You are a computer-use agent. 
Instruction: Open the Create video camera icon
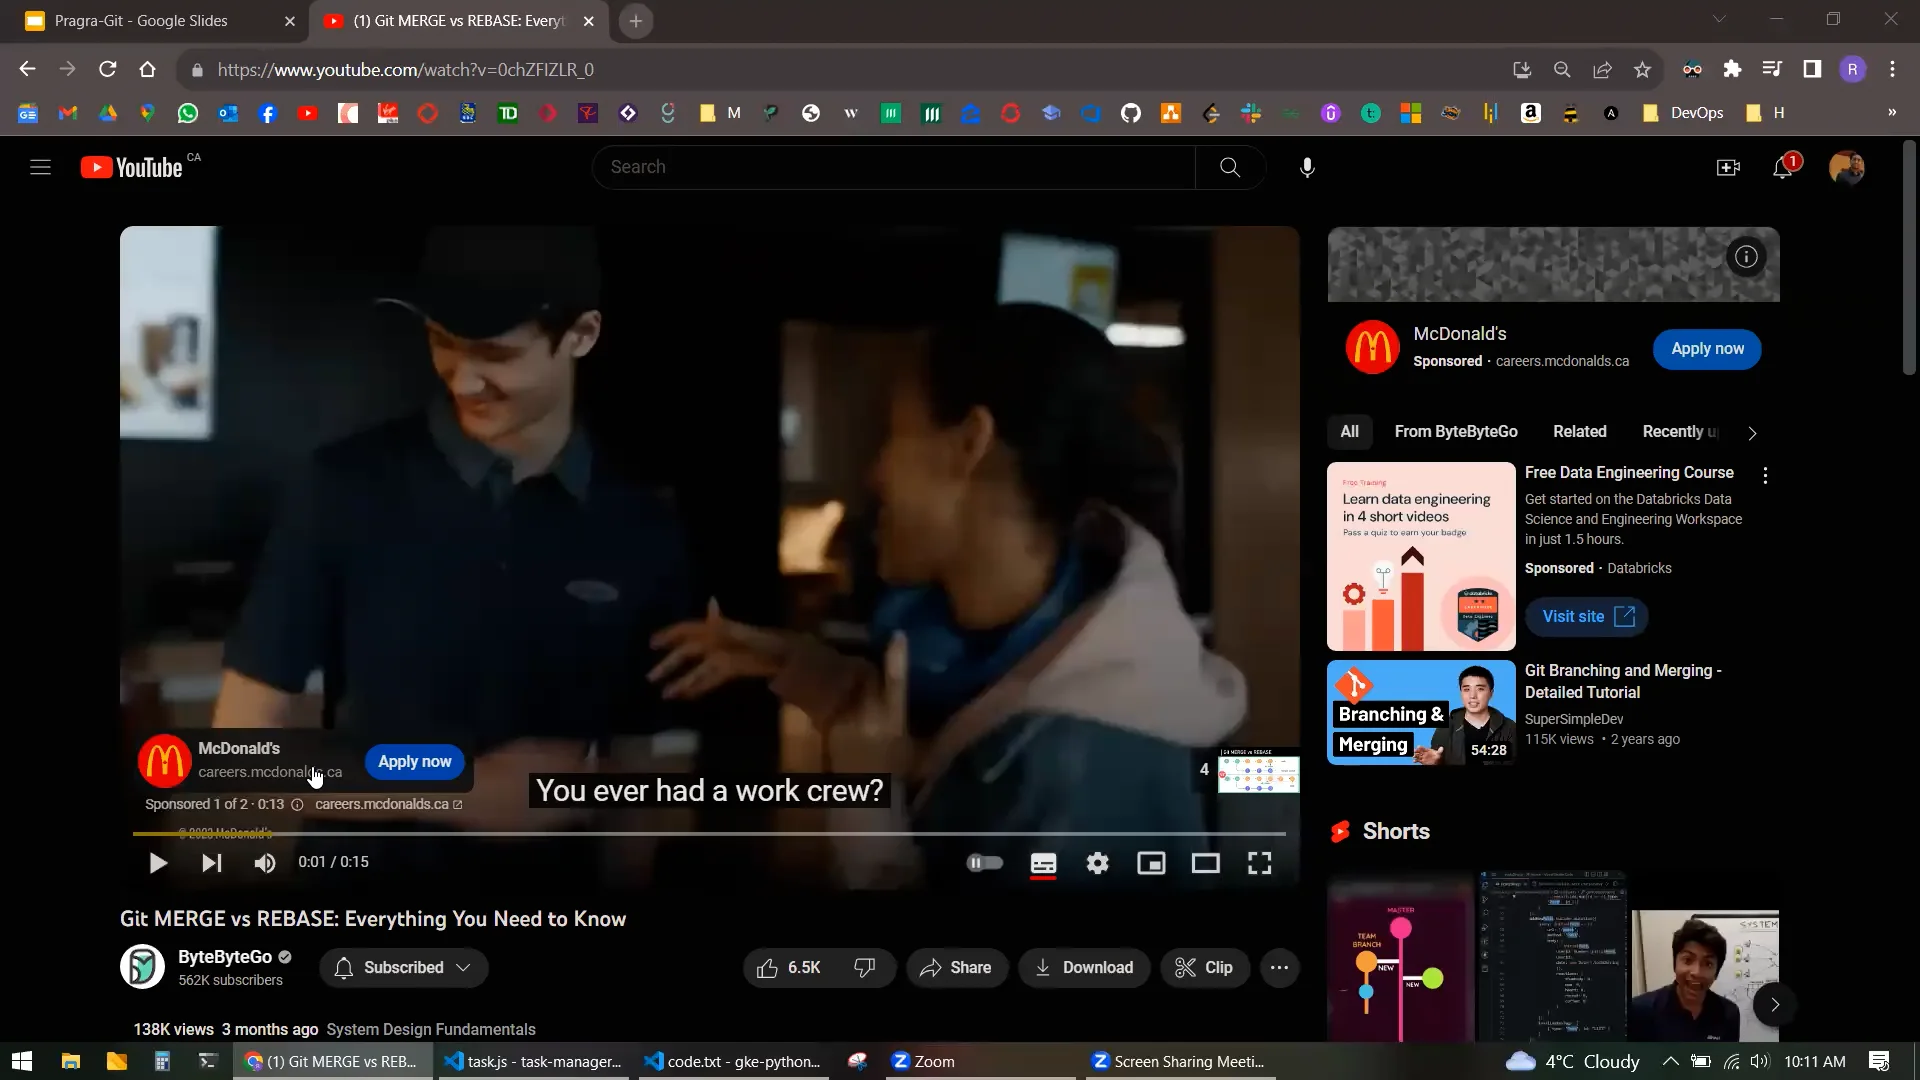[1728, 168]
